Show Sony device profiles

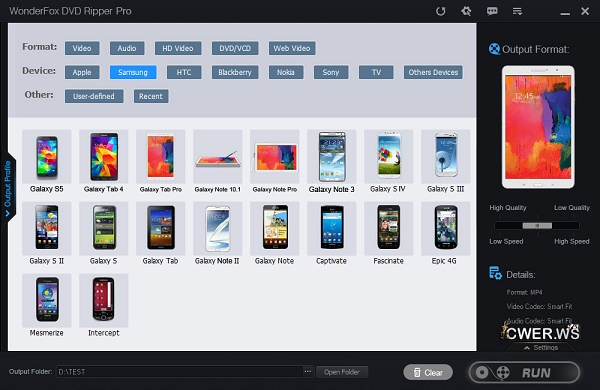pyautogui.click(x=331, y=72)
